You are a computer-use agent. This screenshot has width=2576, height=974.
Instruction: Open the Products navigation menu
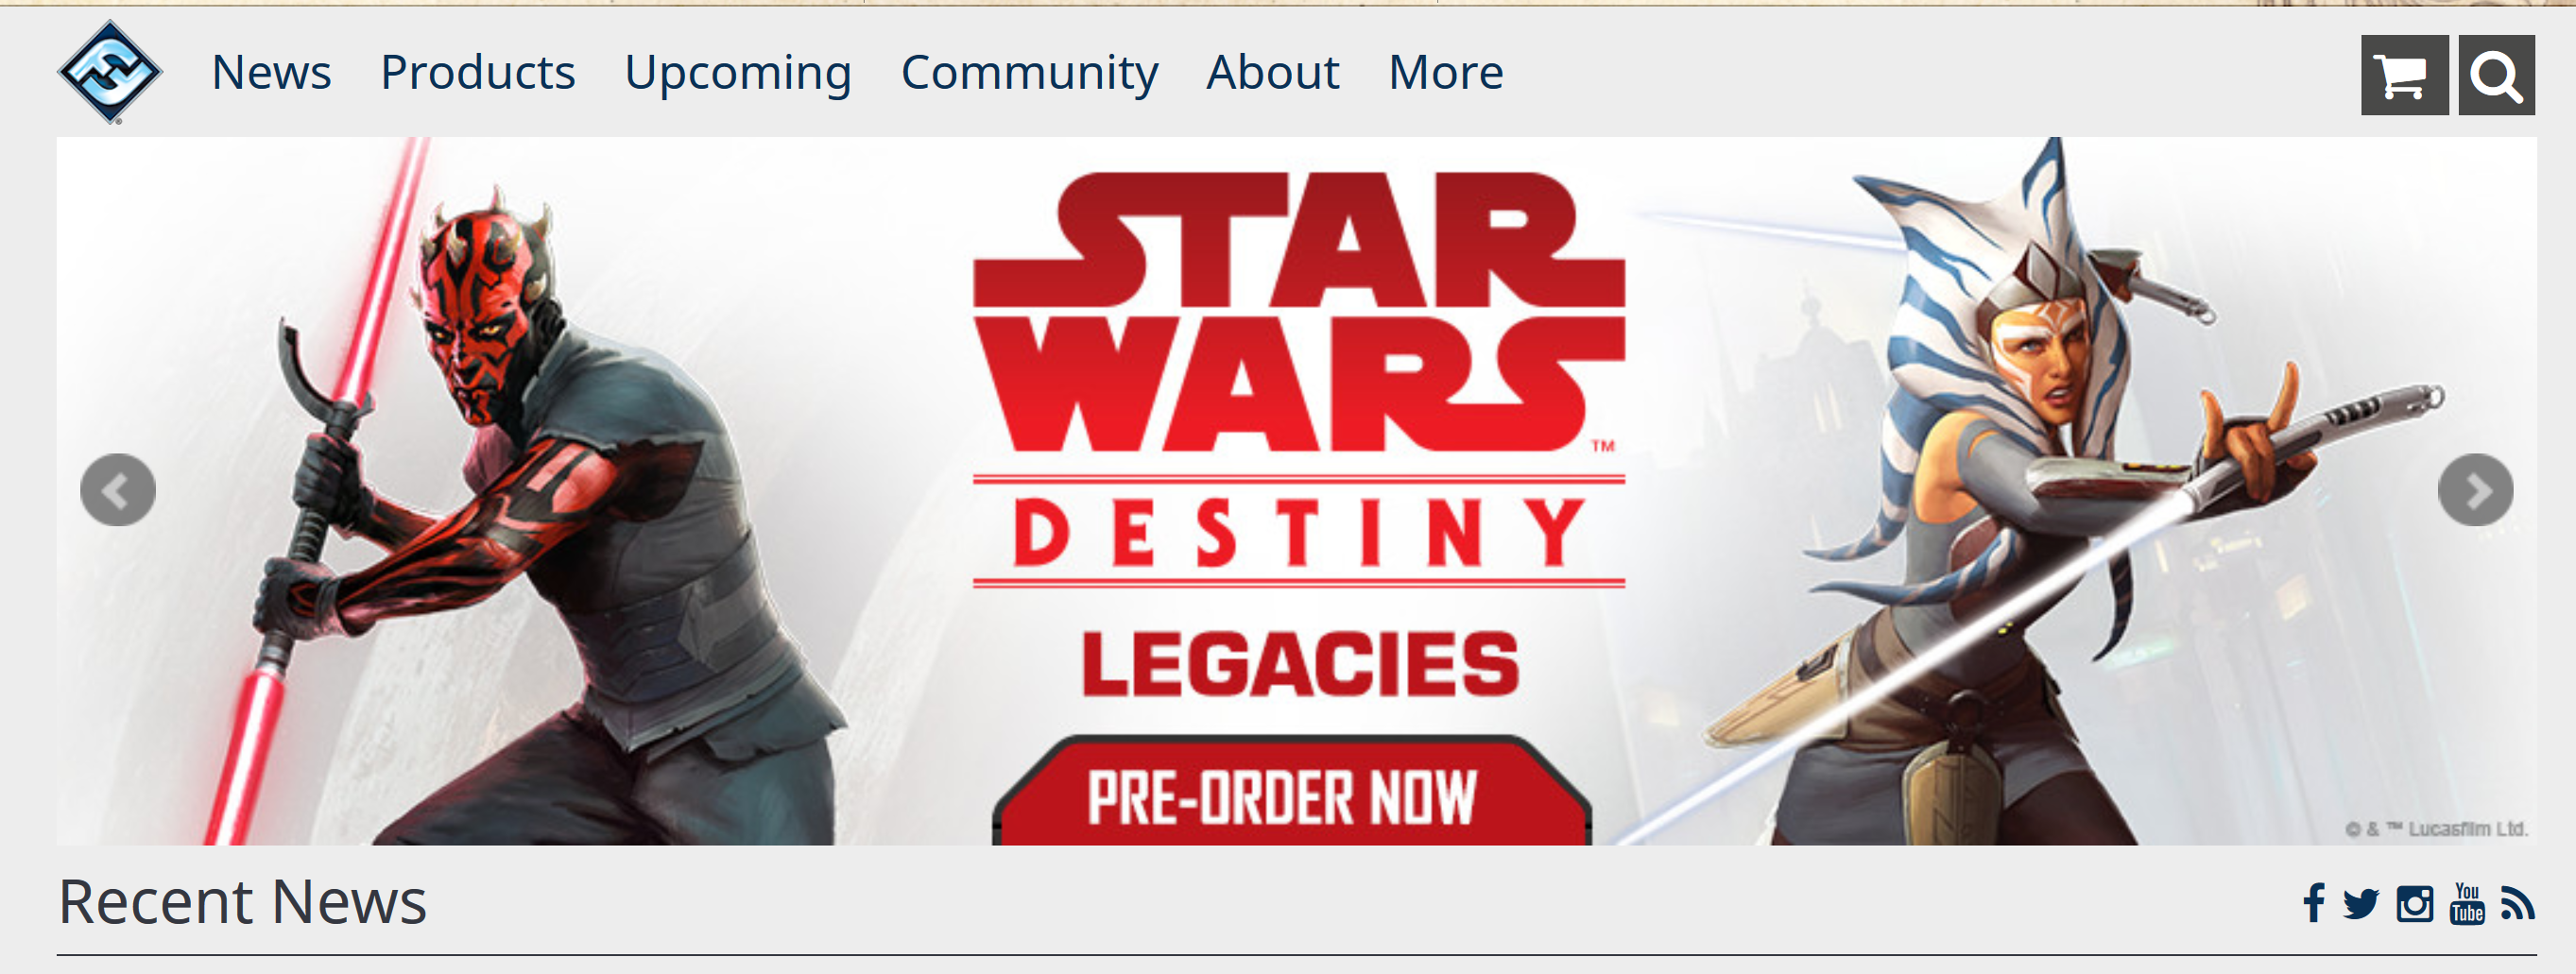click(x=478, y=72)
